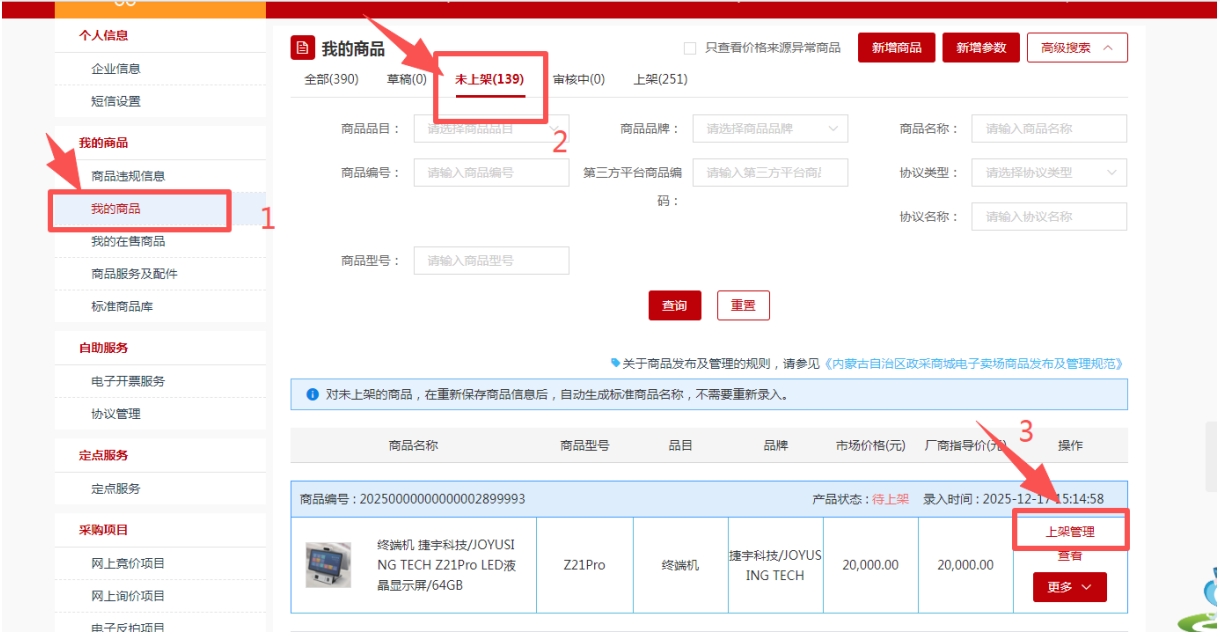
Task: Open 电子开票服务 in the sidebar
Action: coord(128,381)
